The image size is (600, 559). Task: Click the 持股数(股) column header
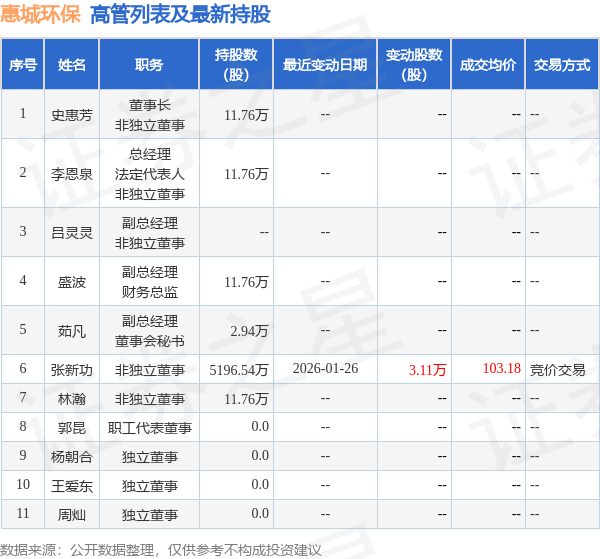(236, 64)
